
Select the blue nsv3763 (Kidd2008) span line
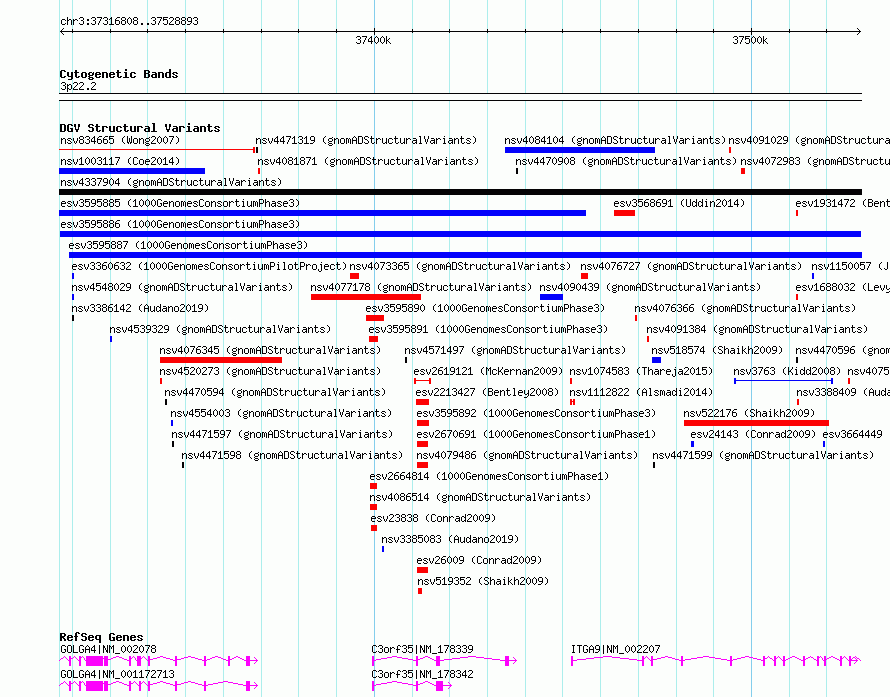tap(783, 381)
